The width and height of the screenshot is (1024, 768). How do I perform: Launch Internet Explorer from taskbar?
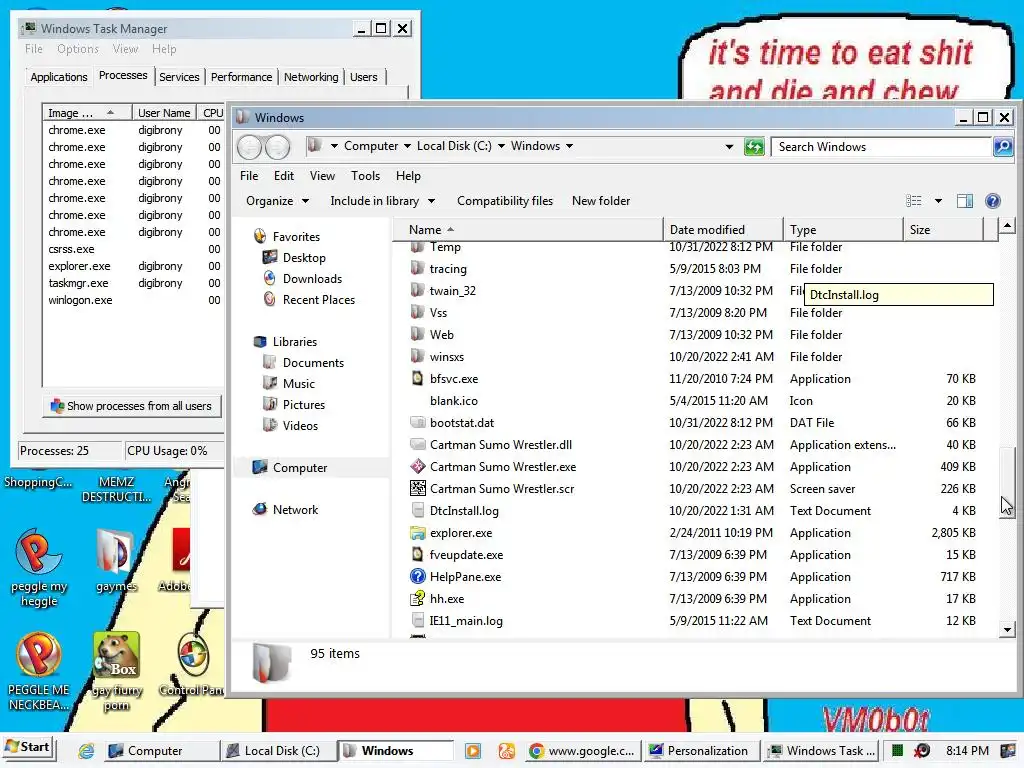click(x=86, y=751)
